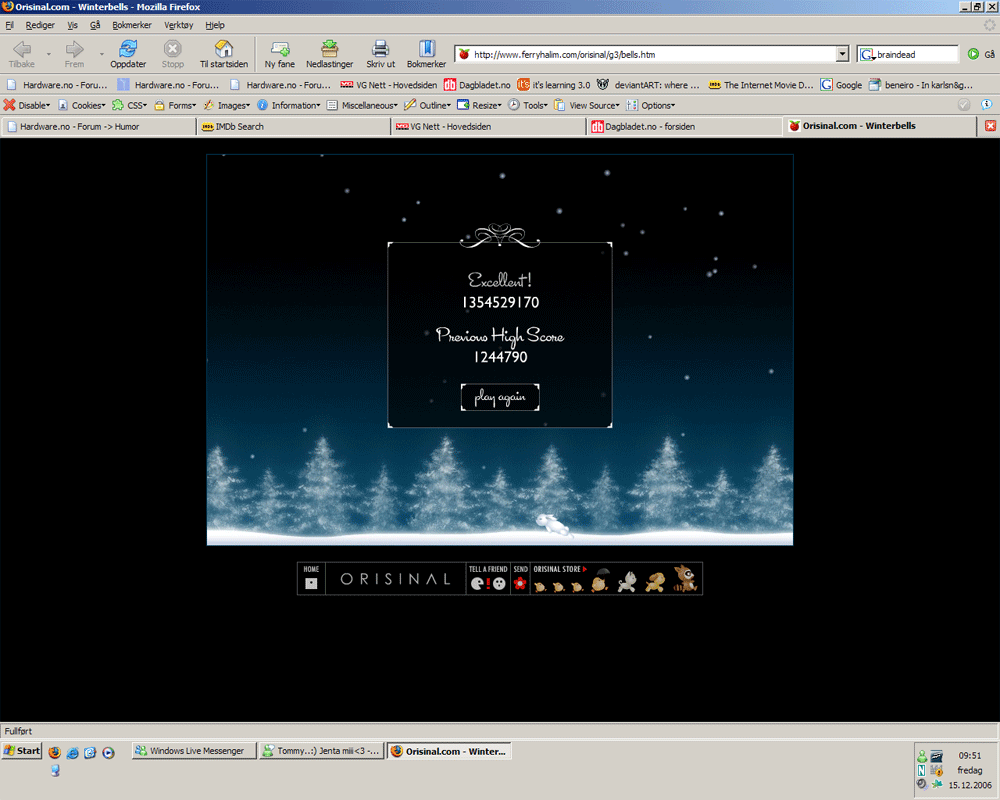Click running squirrel store icon
The height and width of the screenshot is (800, 1000).
tap(654, 582)
